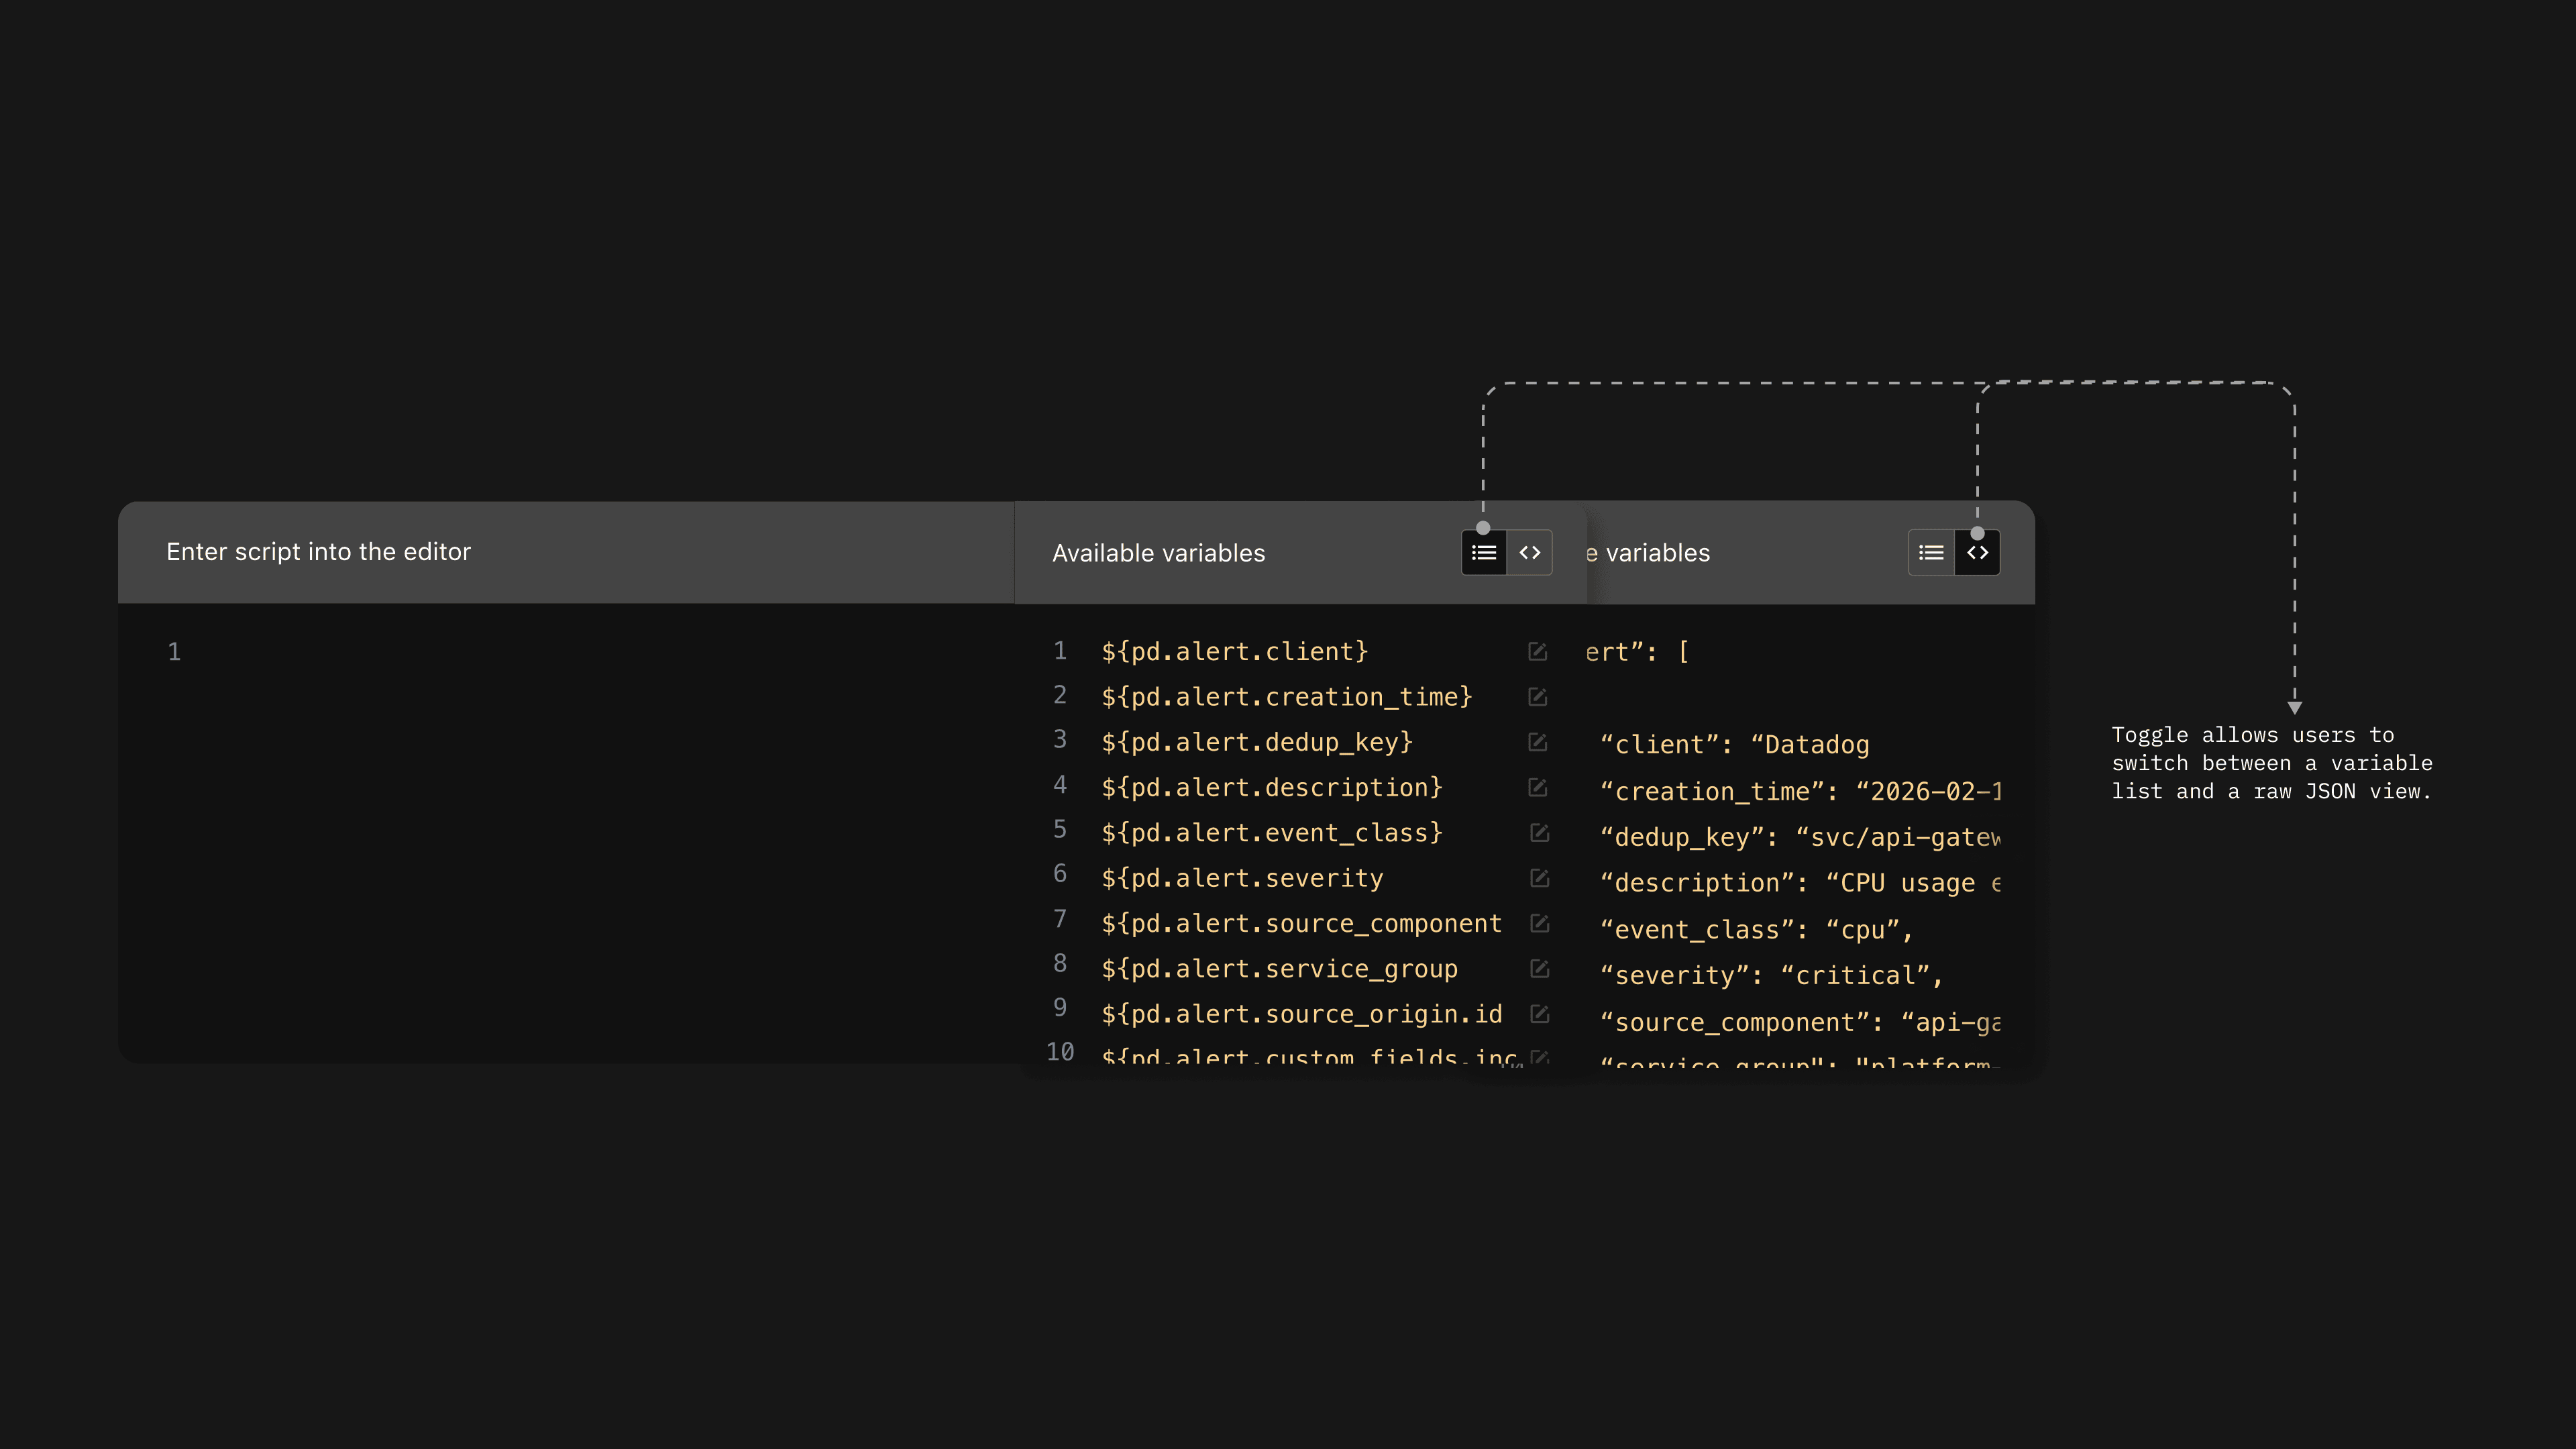The width and height of the screenshot is (2576, 1449).
Task: Click the edit icon next to ${pd.alert.description}
Action: pyautogui.click(x=1537, y=787)
